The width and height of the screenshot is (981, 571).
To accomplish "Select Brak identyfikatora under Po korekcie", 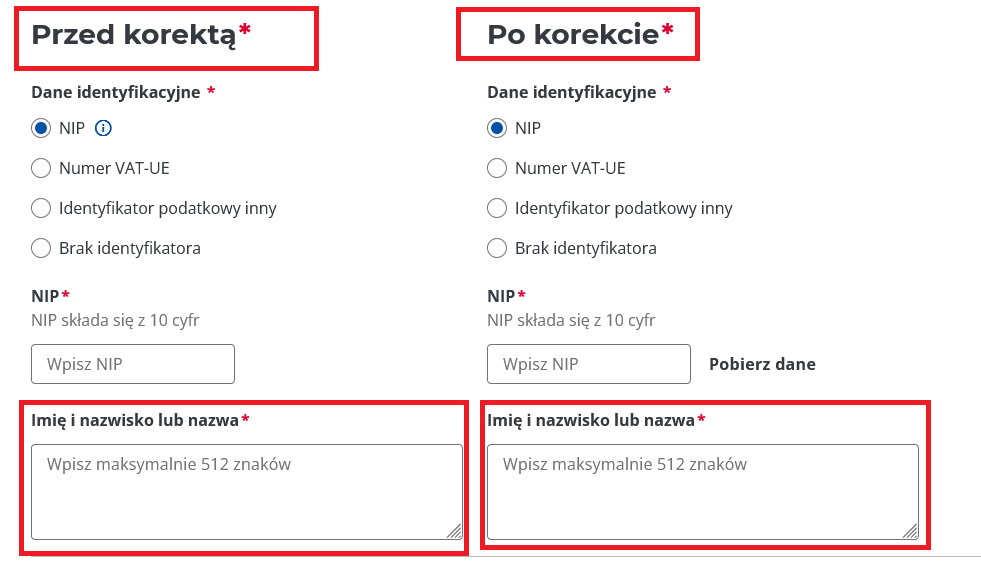I will 497,248.
